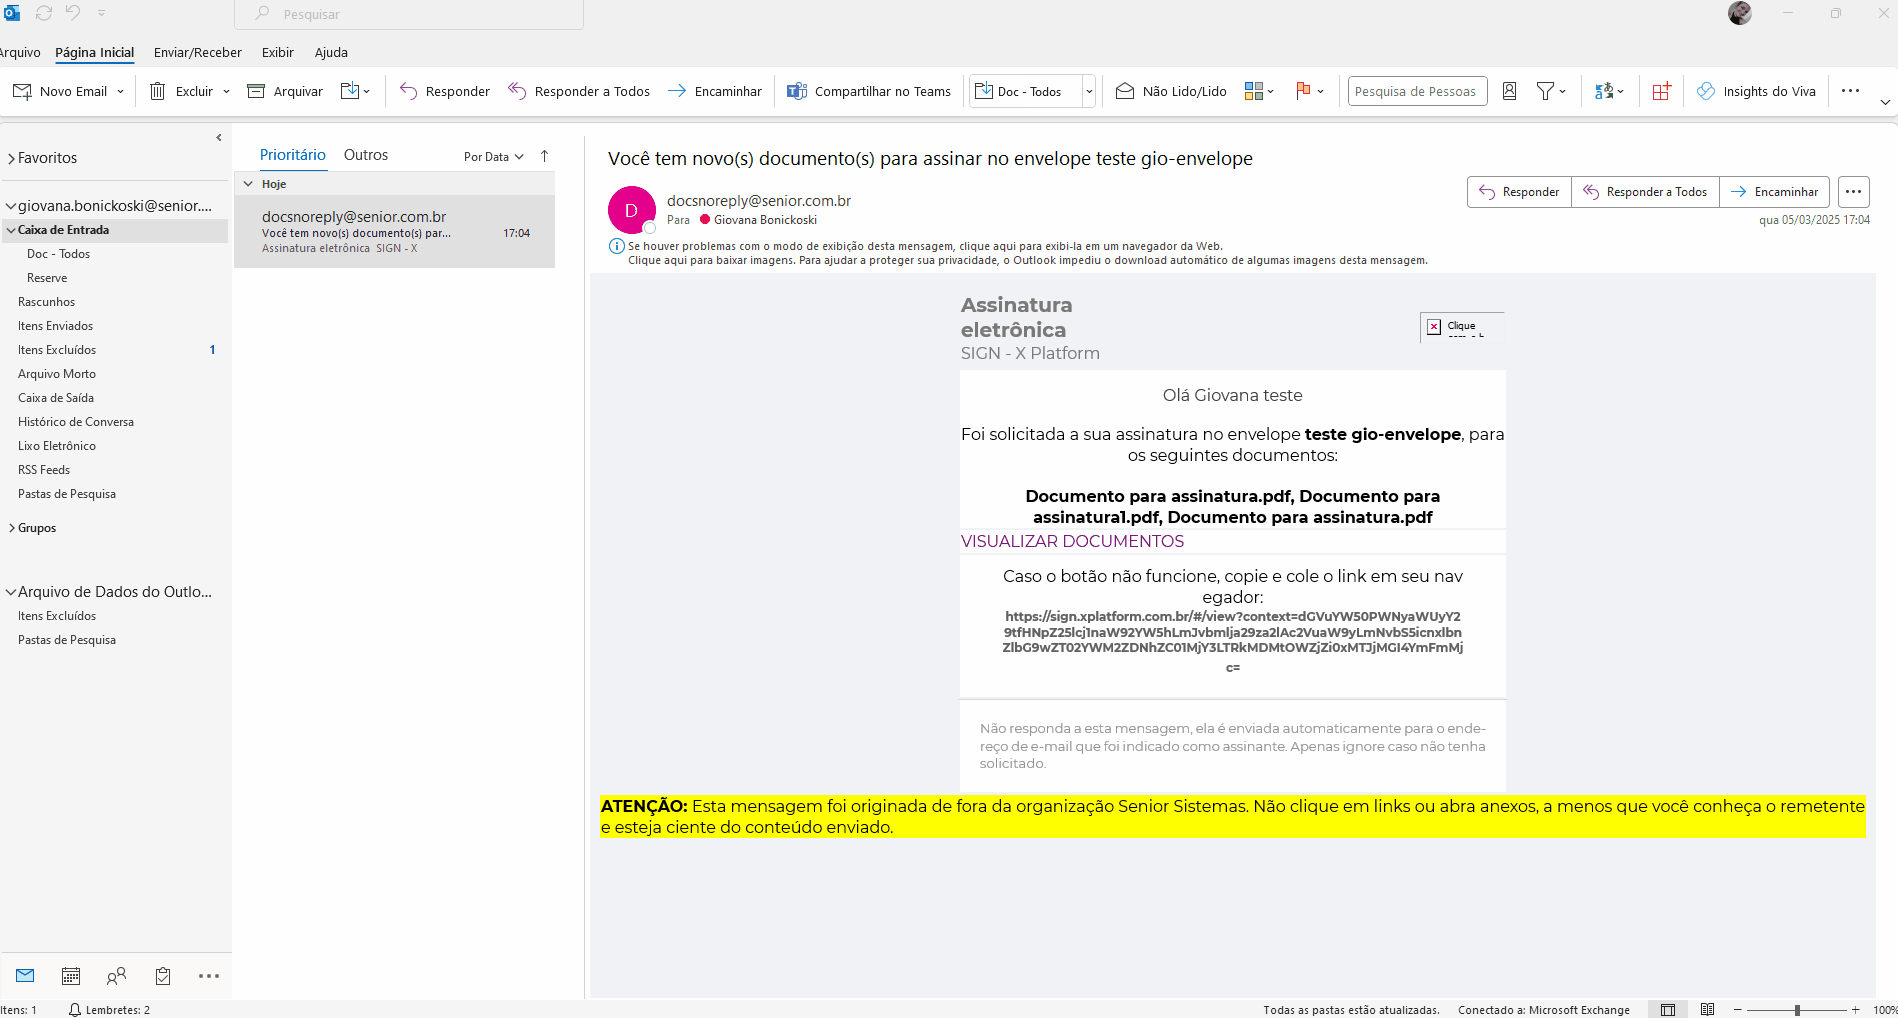Click the Pesquisar search box

[409, 14]
